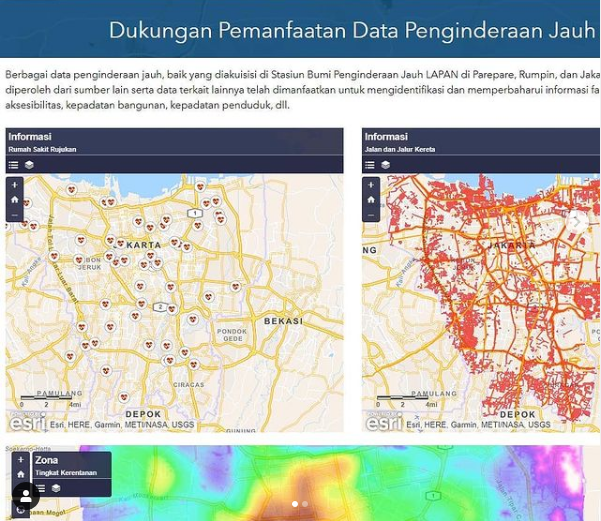Click the round user profile icon
This screenshot has height=521, width=601.
pyautogui.click(x=26, y=495)
